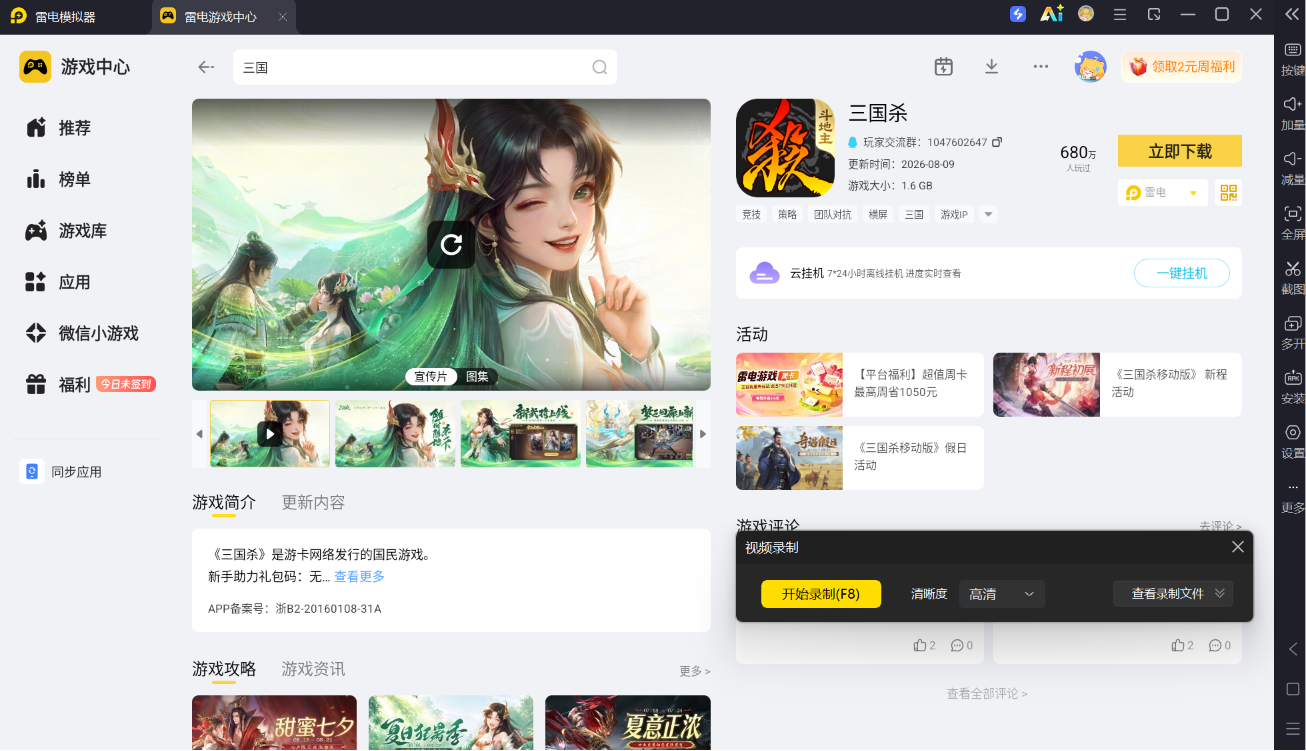Expand the game tags list arrow
Viewport: 1306px width, 751px height.
click(988, 214)
